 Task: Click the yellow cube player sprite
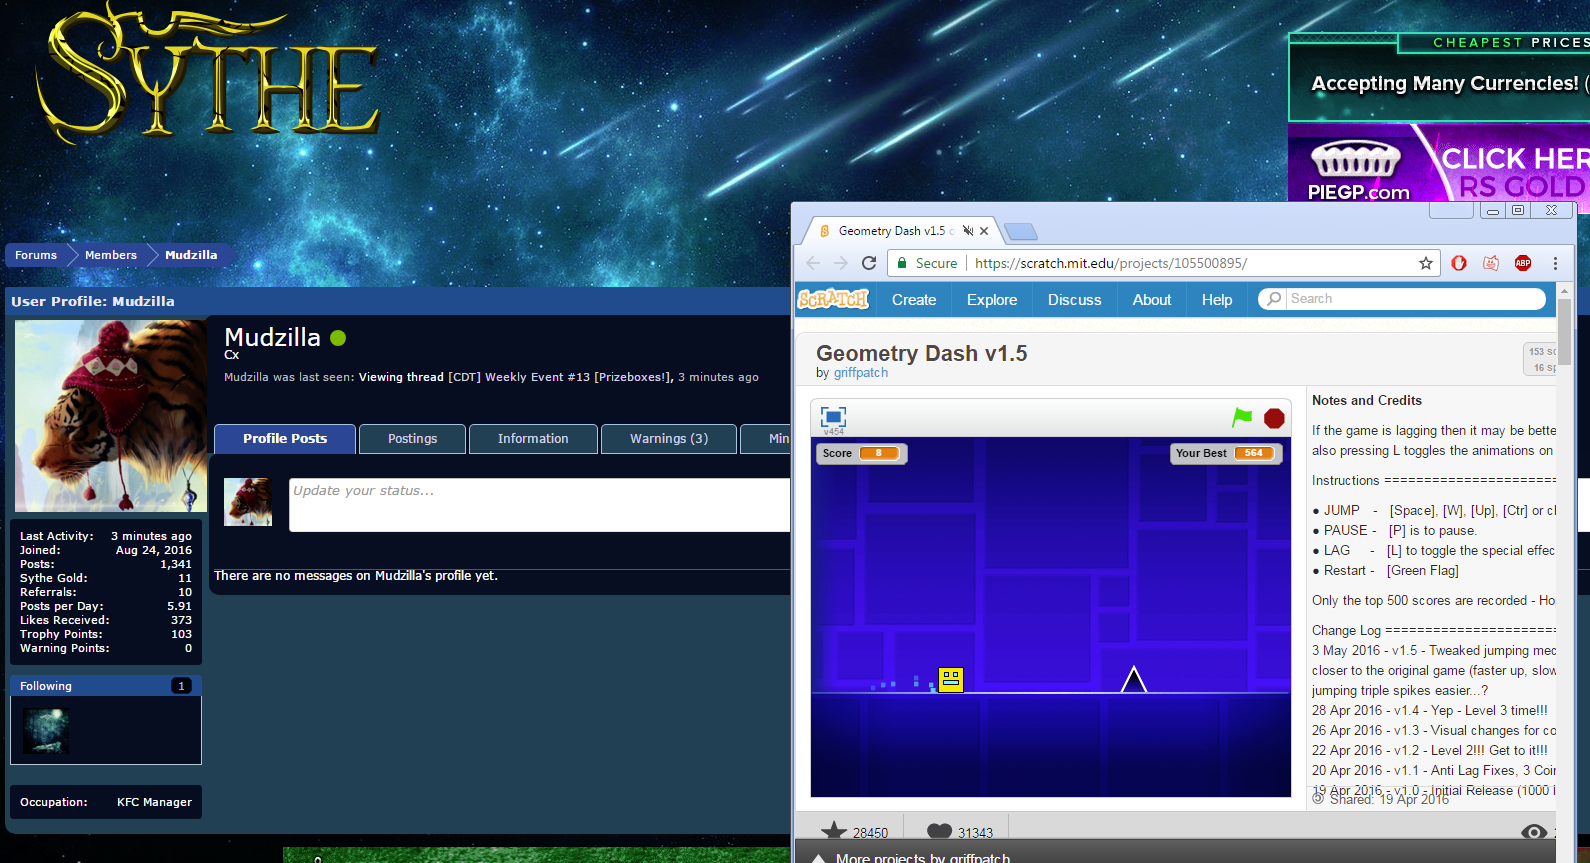pyautogui.click(x=950, y=680)
